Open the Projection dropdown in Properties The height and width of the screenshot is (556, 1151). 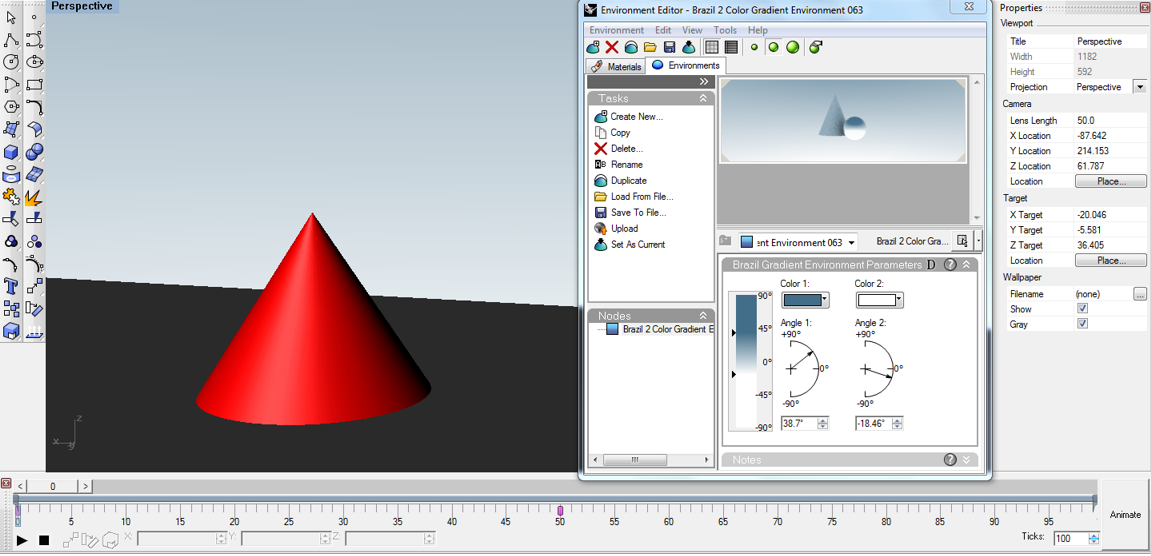pos(1139,87)
